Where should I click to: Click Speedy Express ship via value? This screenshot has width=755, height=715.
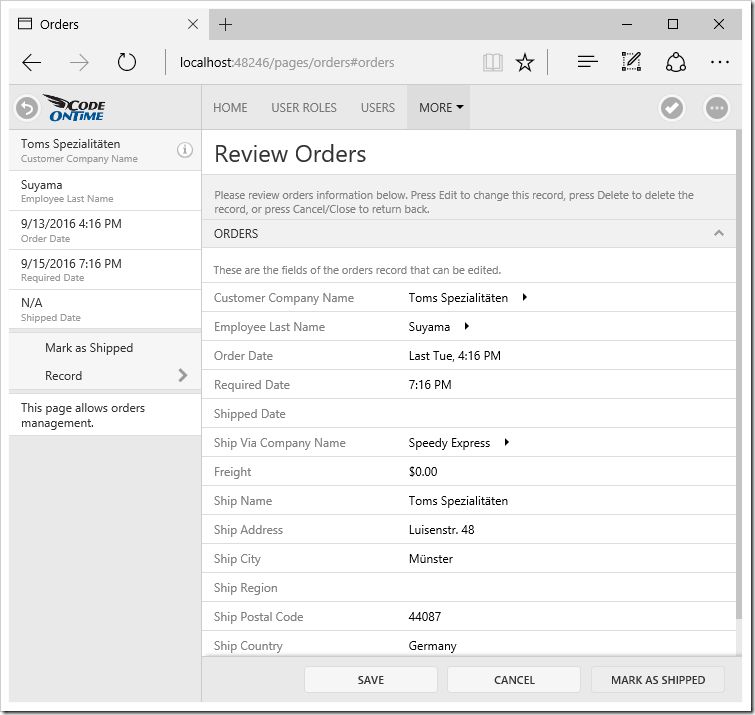(449, 442)
